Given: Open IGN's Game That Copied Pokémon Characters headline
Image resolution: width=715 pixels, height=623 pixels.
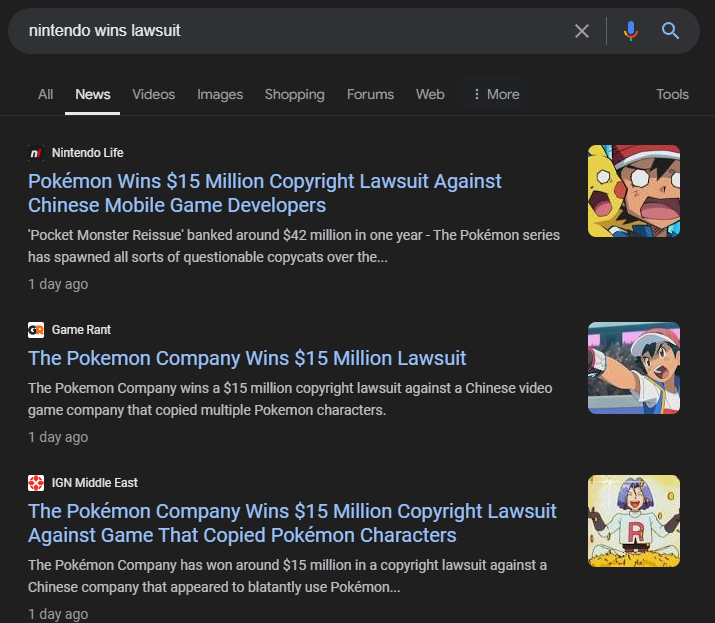Looking at the screenshot, I should pos(292,523).
